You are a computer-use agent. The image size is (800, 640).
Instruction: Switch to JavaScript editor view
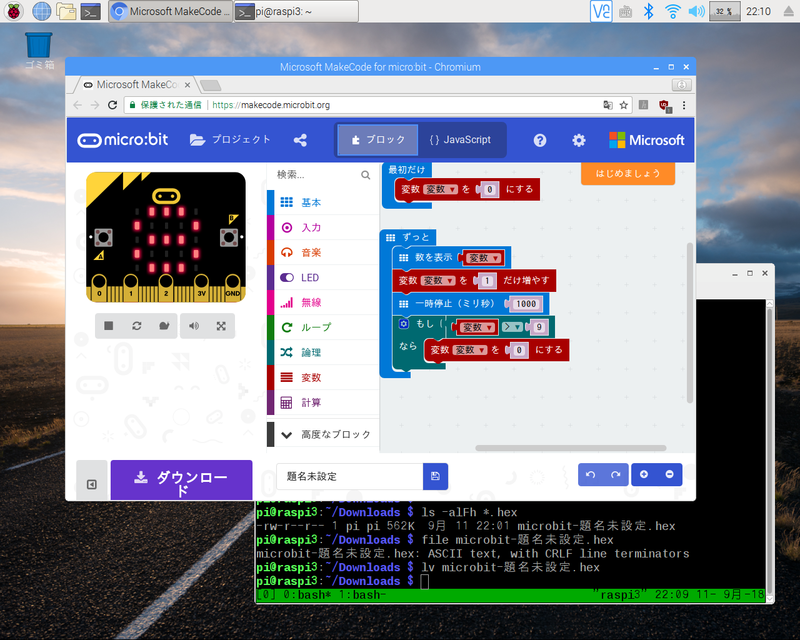point(460,139)
